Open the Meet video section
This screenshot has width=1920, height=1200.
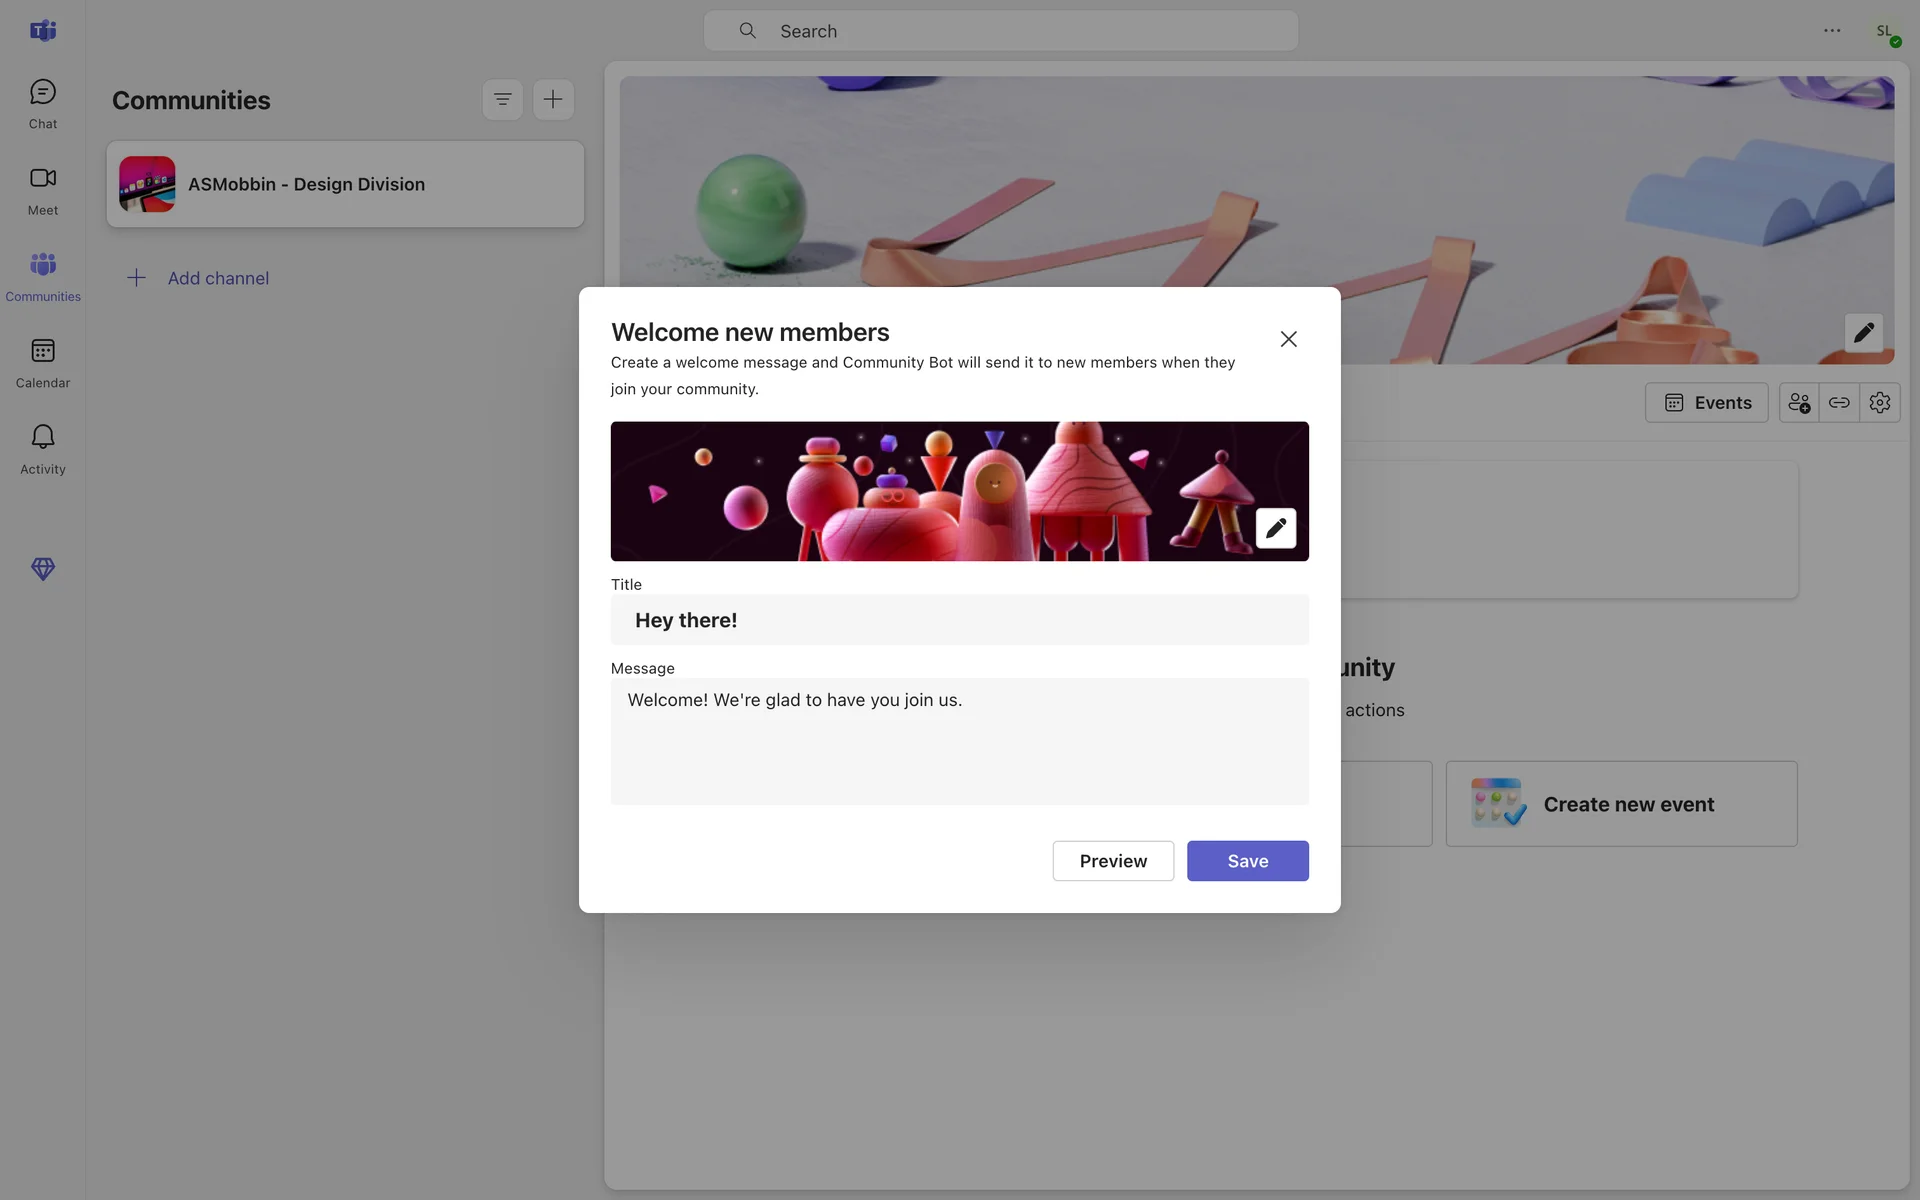tap(43, 190)
